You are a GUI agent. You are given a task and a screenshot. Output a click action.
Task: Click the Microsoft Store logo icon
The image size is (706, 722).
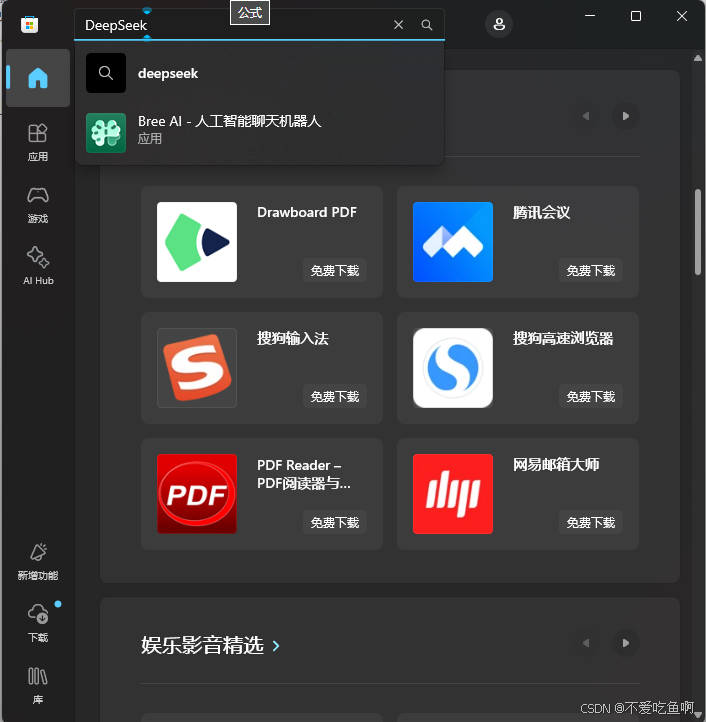point(29,24)
